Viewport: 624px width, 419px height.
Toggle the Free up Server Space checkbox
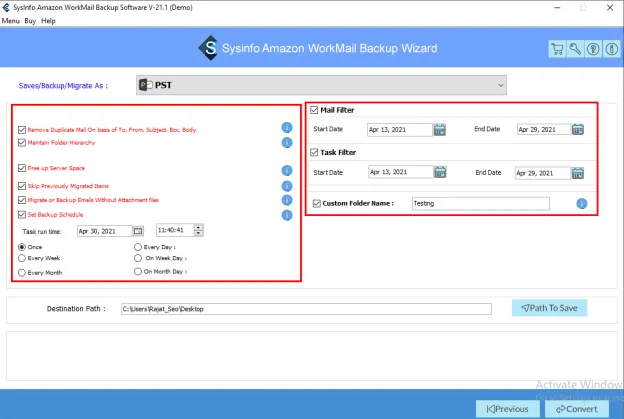coord(22,168)
